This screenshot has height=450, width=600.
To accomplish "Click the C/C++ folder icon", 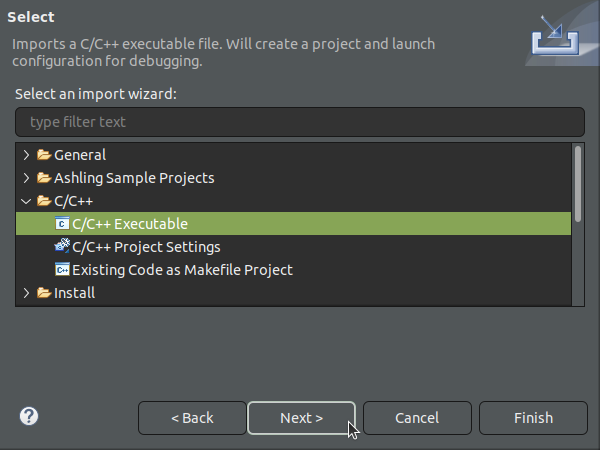I will click(x=44, y=201).
